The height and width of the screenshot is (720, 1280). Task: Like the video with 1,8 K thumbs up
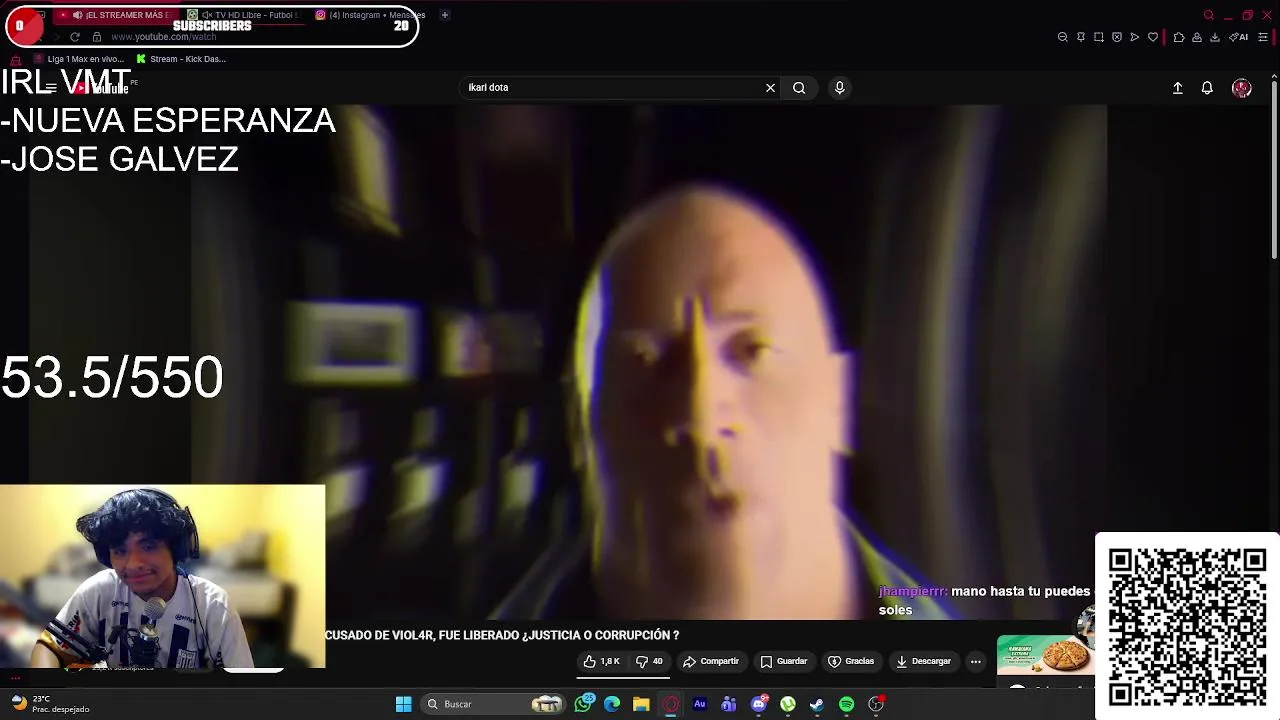[x=602, y=661]
